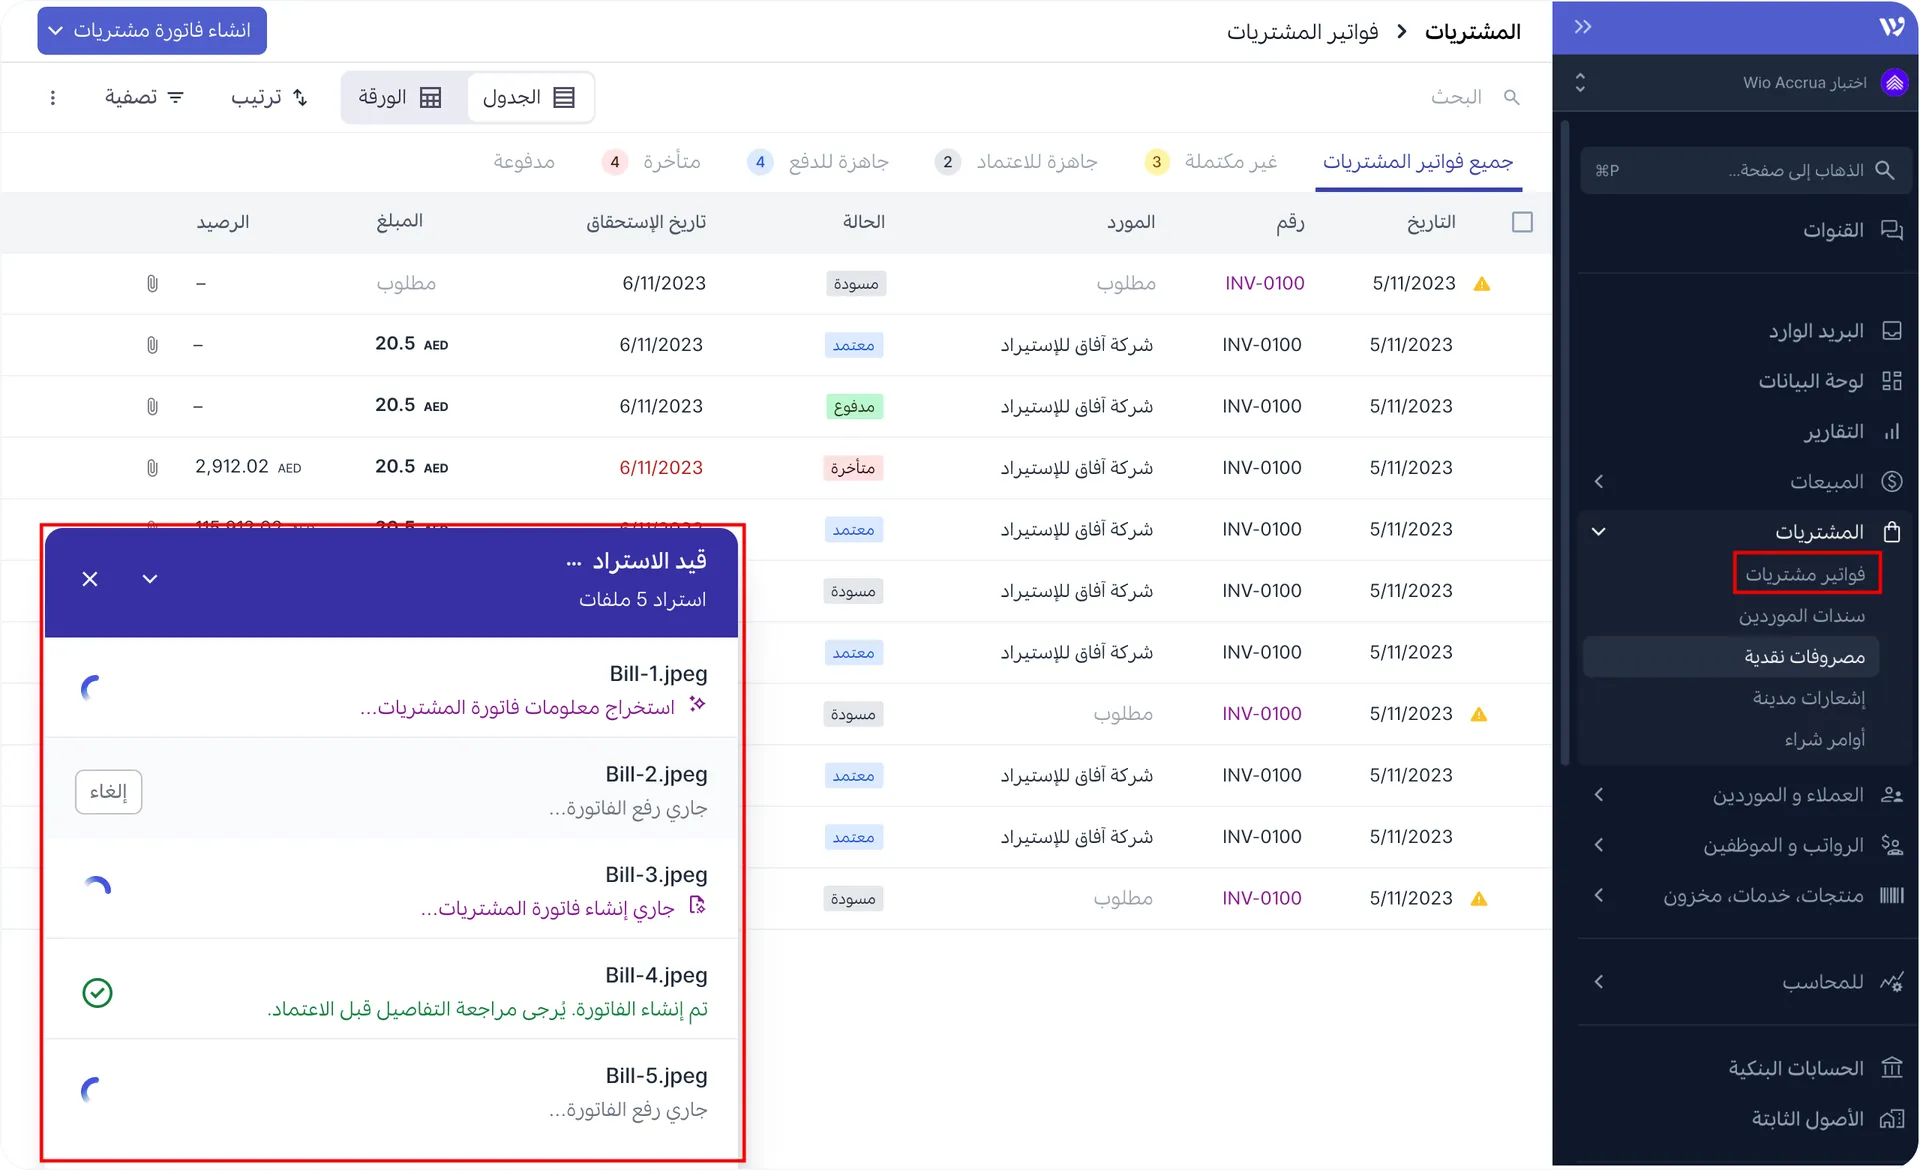
Task: Check the select-all checkbox in the table header
Action: (1522, 222)
